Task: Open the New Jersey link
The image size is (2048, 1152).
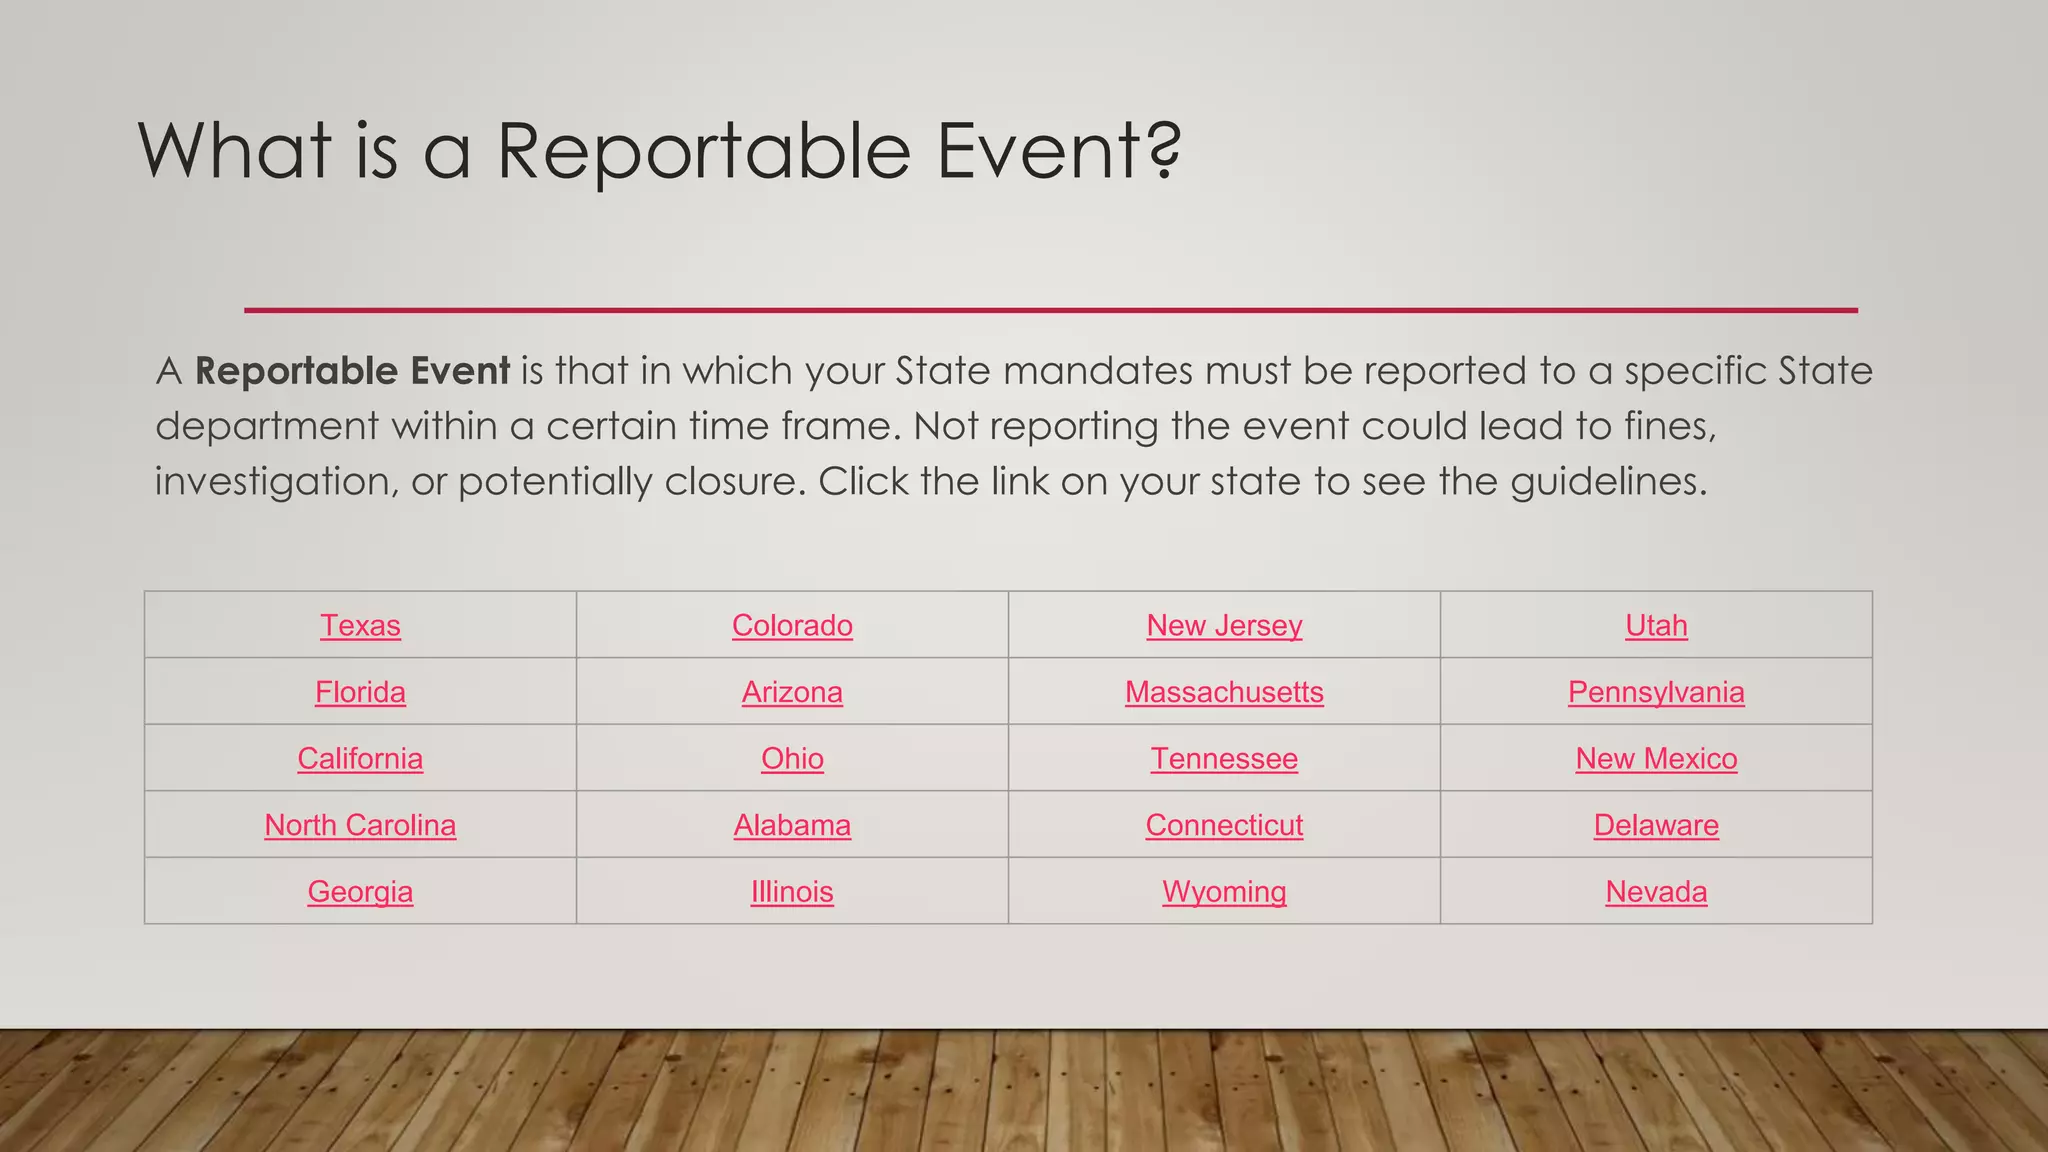Action: click(x=1224, y=626)
